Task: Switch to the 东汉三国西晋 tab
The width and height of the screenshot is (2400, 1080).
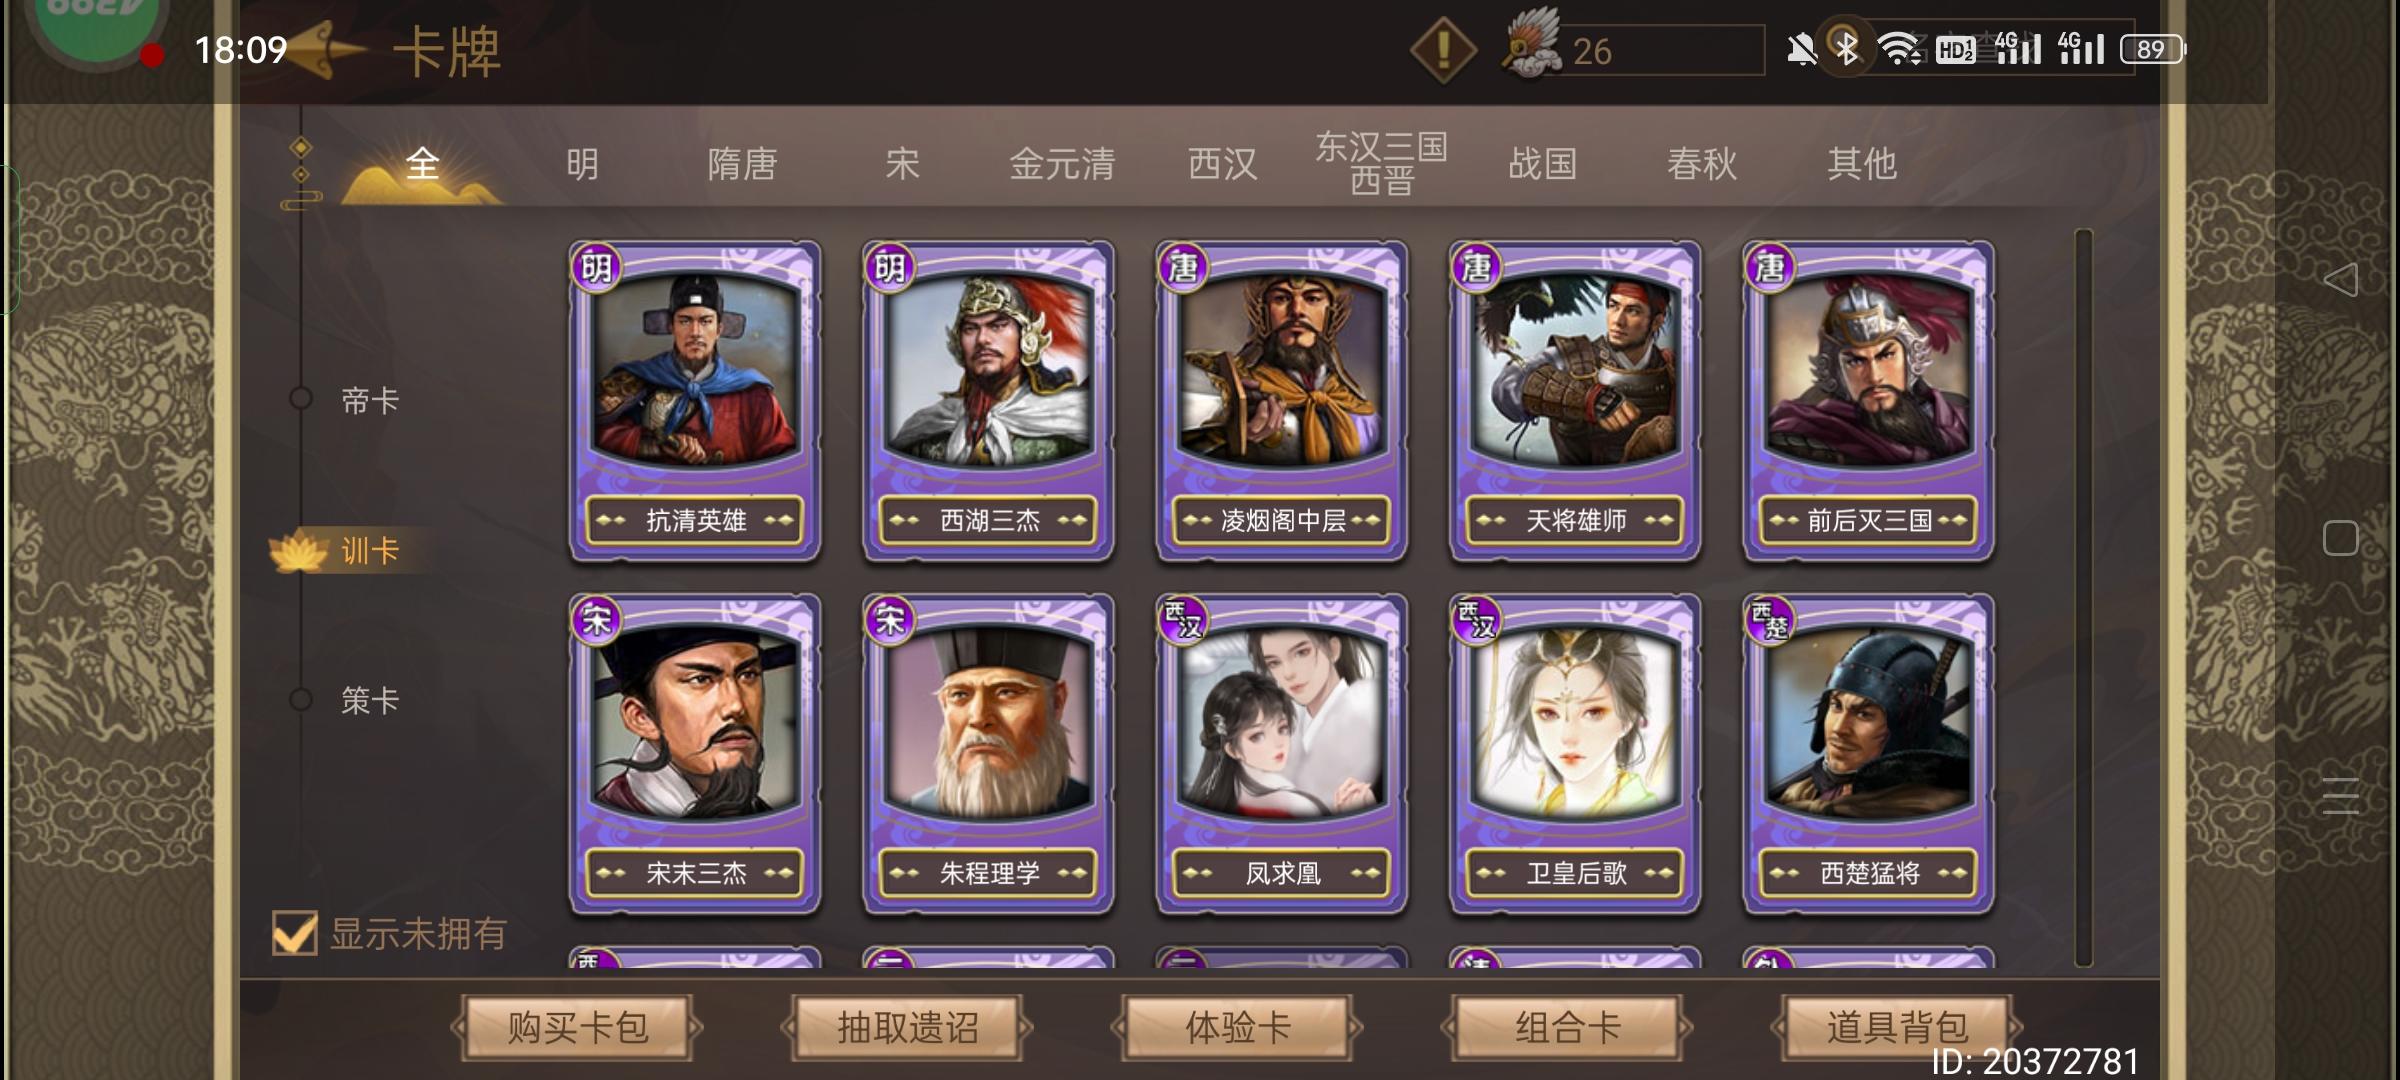Action: click(x=1381, y=163)
